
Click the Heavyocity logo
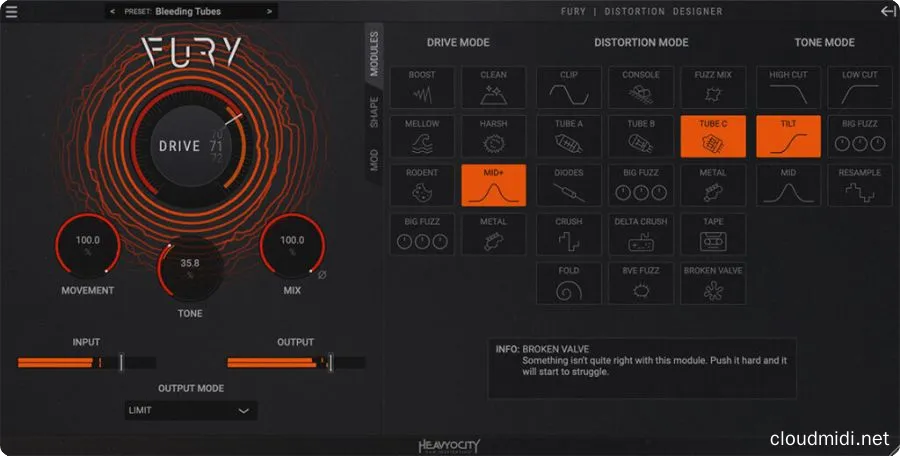coord(449,446)
